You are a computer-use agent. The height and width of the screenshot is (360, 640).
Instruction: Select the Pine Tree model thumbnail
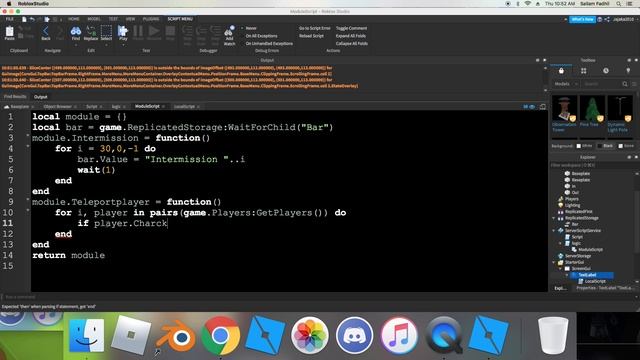(592, 109)
